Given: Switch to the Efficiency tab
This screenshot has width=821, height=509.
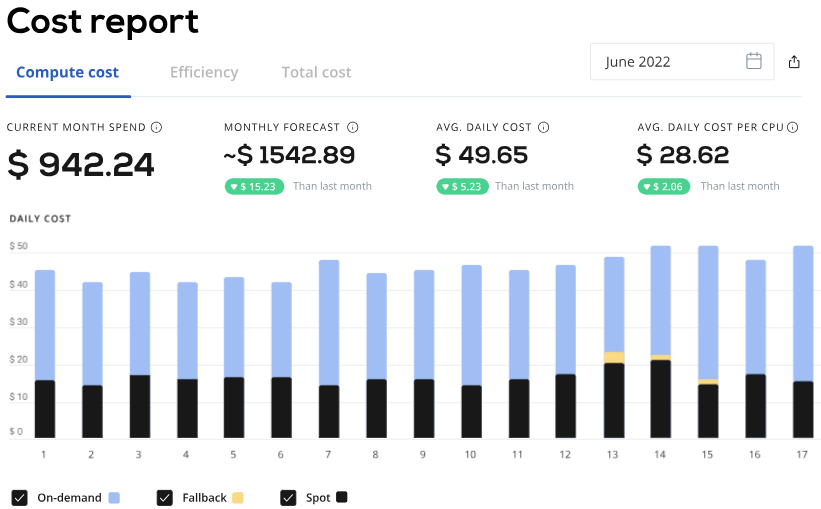Looking at the screenshot, I should pyautogui.click(x=204, y=72).
